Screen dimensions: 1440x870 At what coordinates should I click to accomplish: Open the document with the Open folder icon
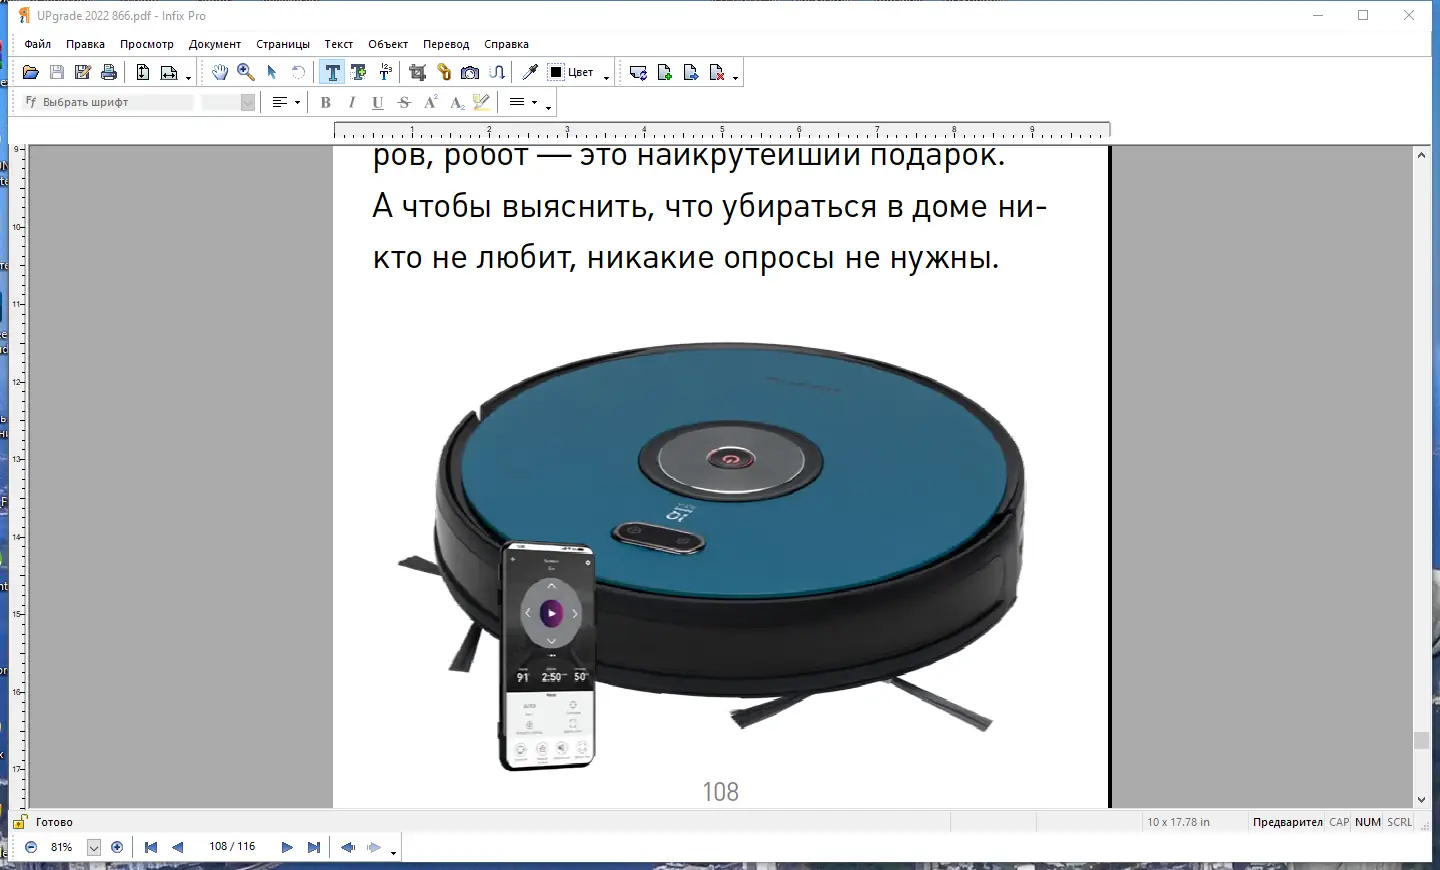coord(30,71)
